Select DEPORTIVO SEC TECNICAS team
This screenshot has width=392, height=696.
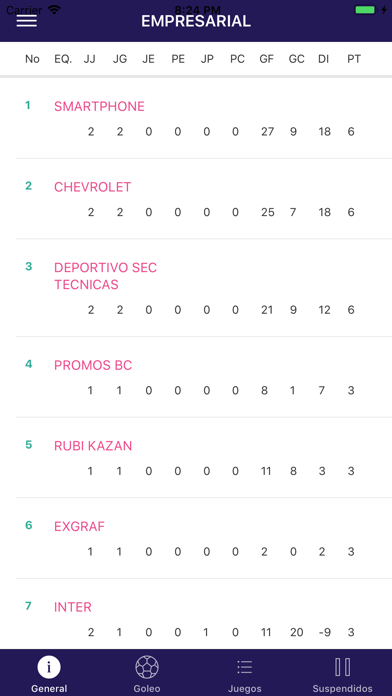click(x=106, y=276)
